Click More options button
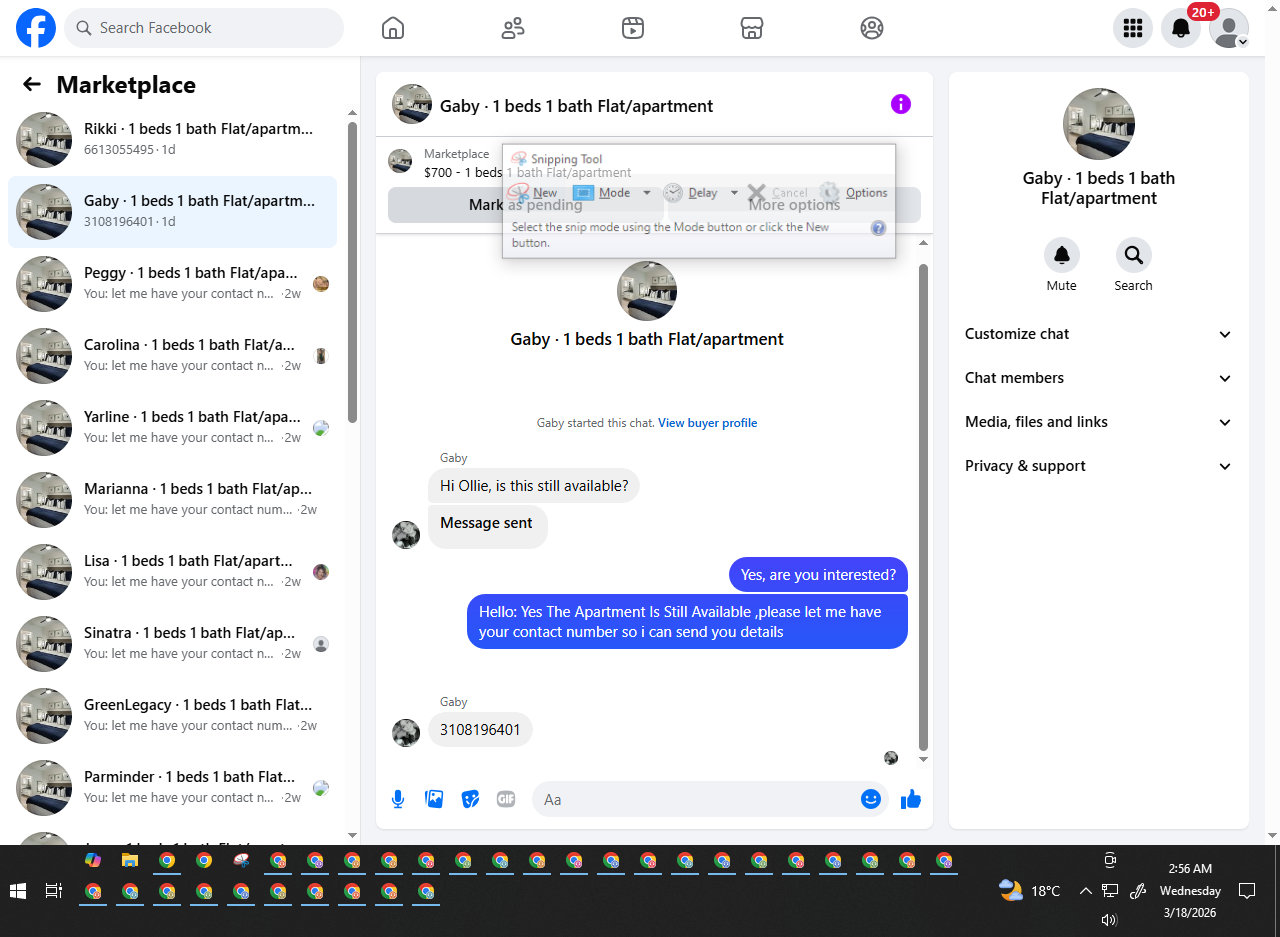Image resolution: width=1280 pixels, height=937 pixels. click(x=794, y=205)
